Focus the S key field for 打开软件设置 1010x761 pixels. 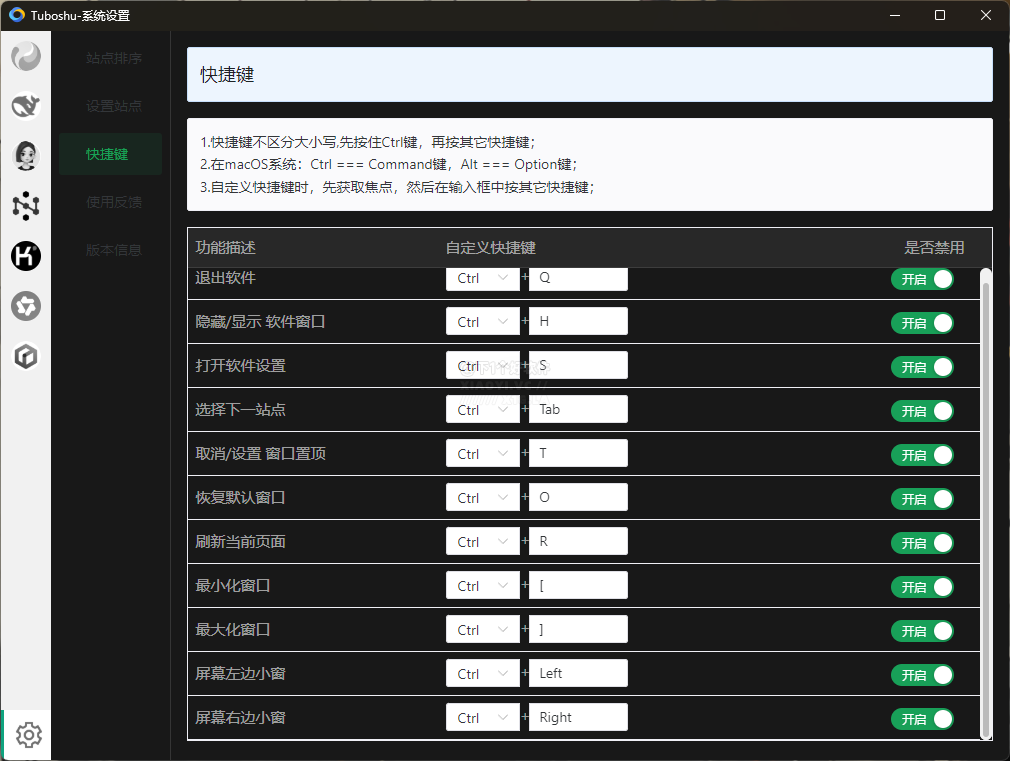(578, 365)
